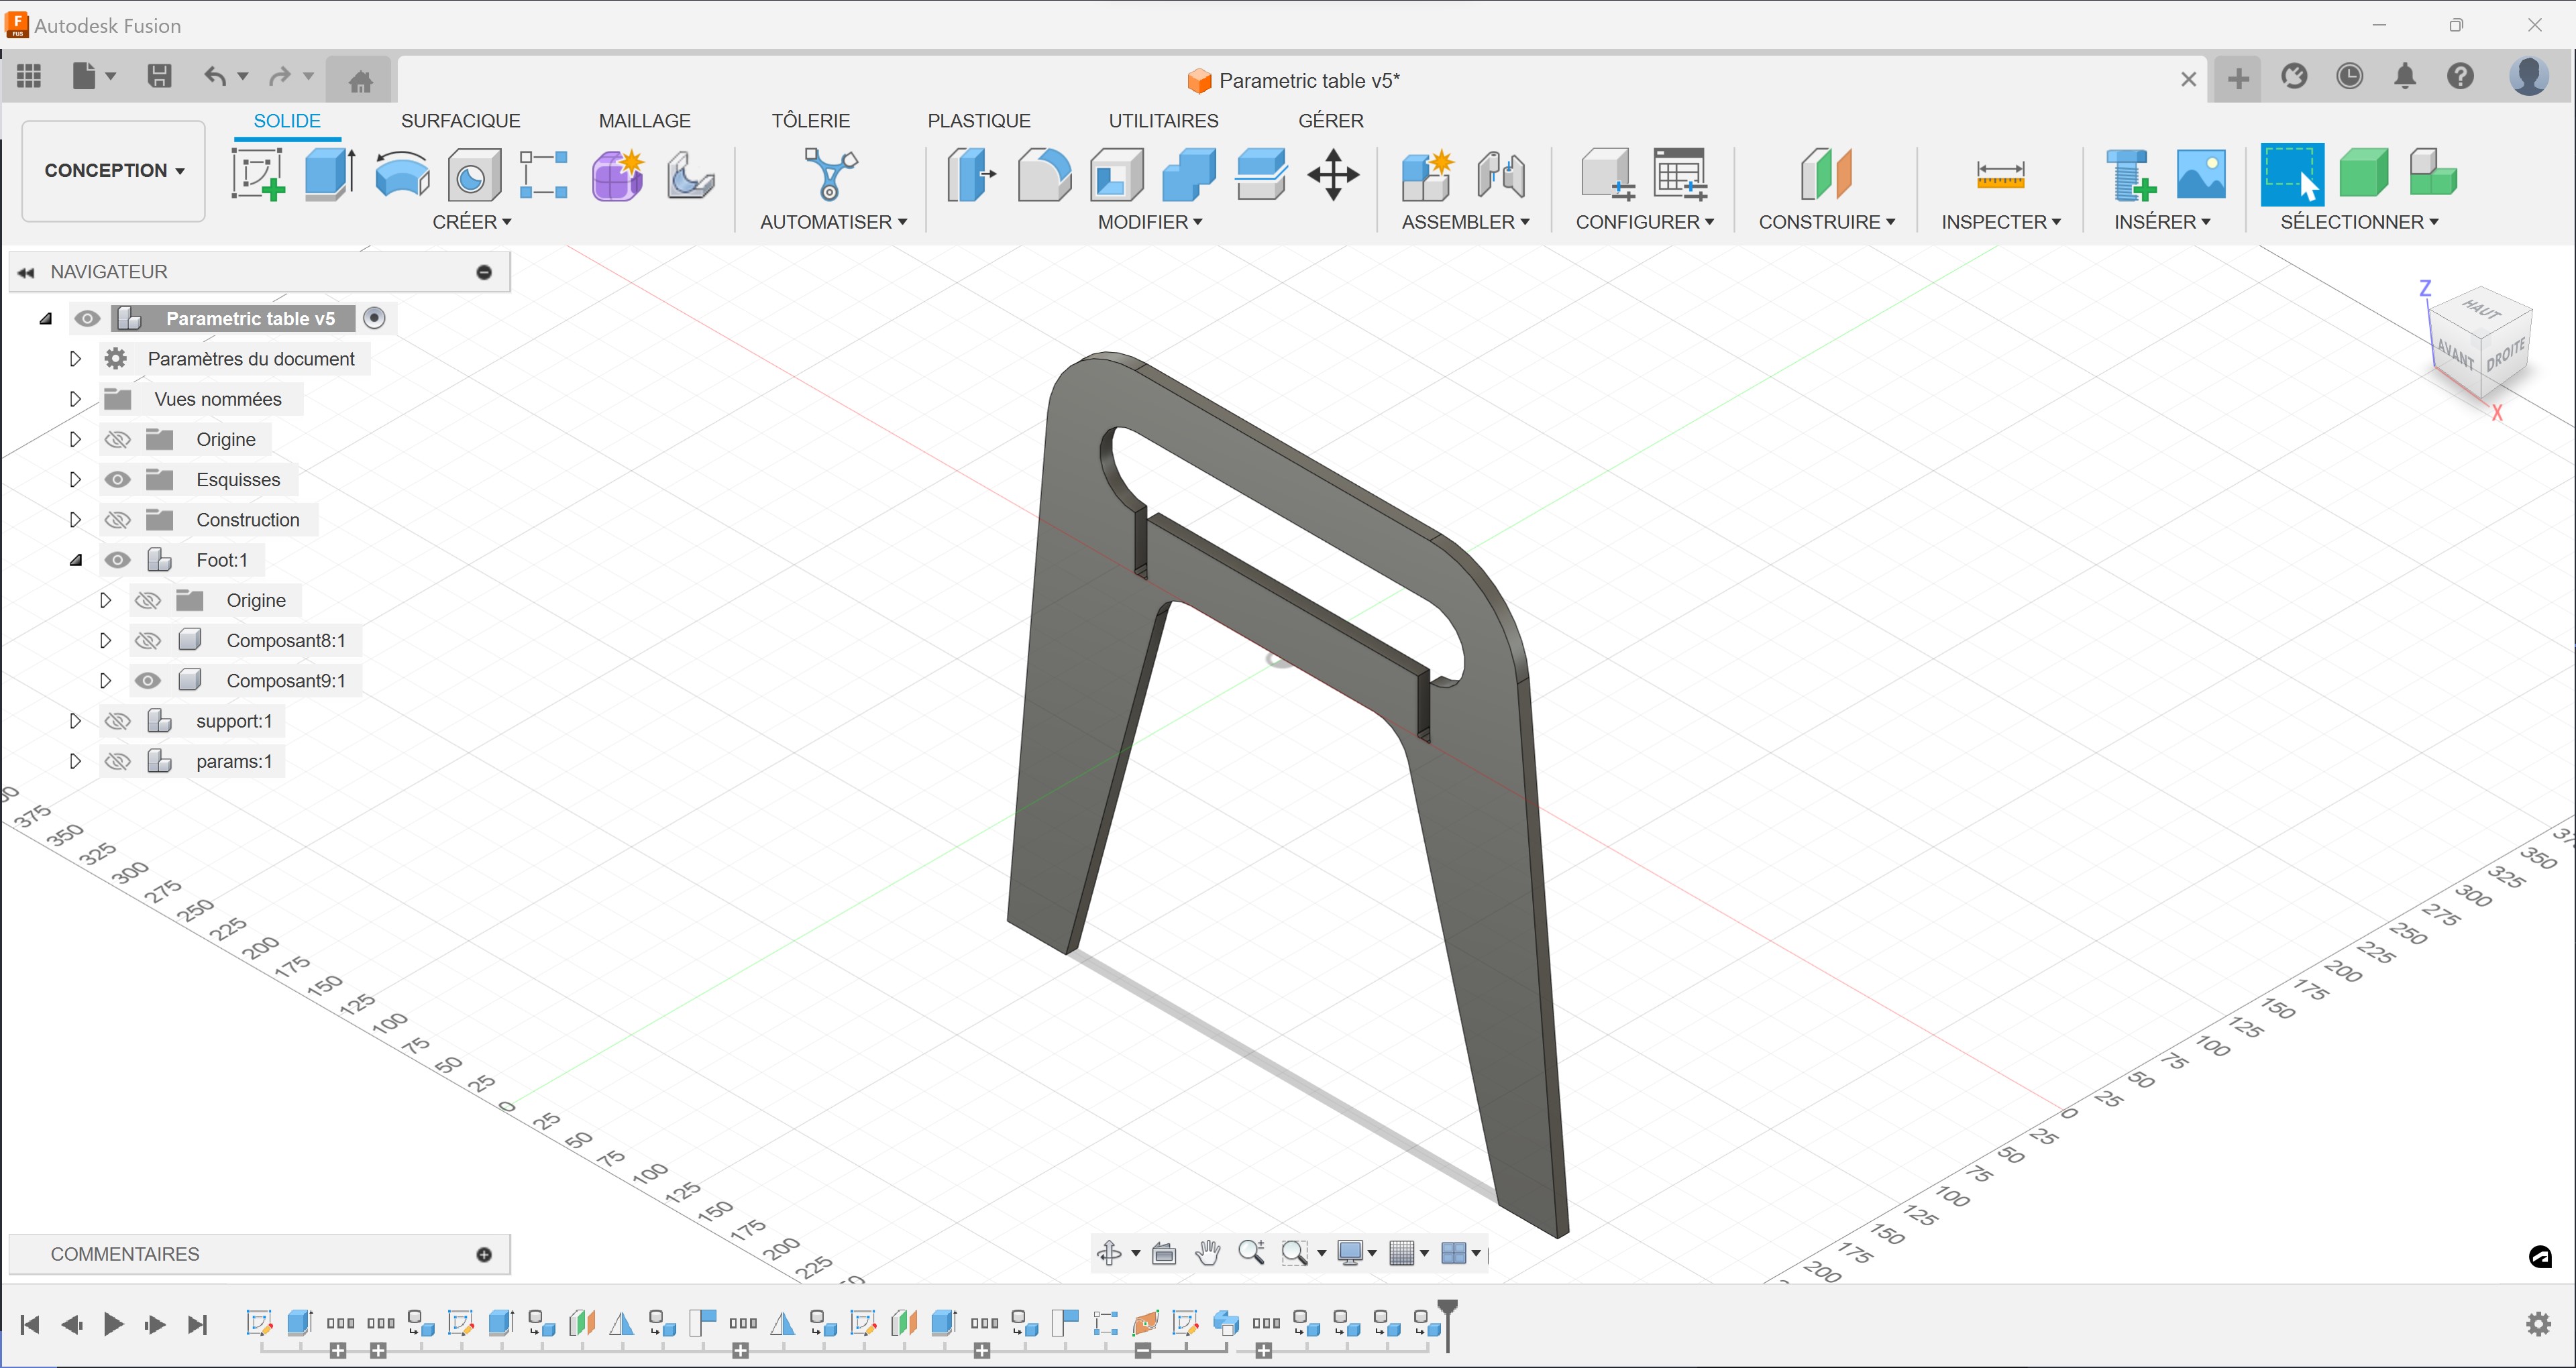The width and height of the screenshot is (2576, 1368).
Task: Open the data panel grid icon
Action: [x=29, y=76]
